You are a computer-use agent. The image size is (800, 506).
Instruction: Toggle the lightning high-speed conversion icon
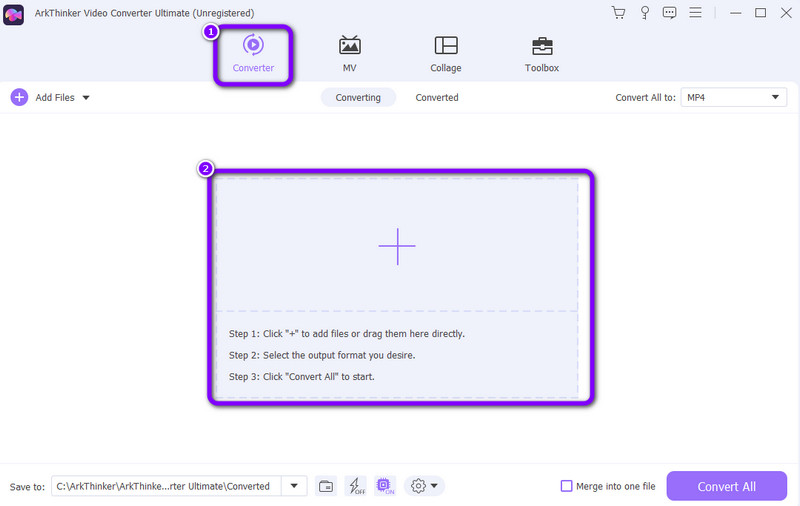pyautogui.click(x=356, y=486)
